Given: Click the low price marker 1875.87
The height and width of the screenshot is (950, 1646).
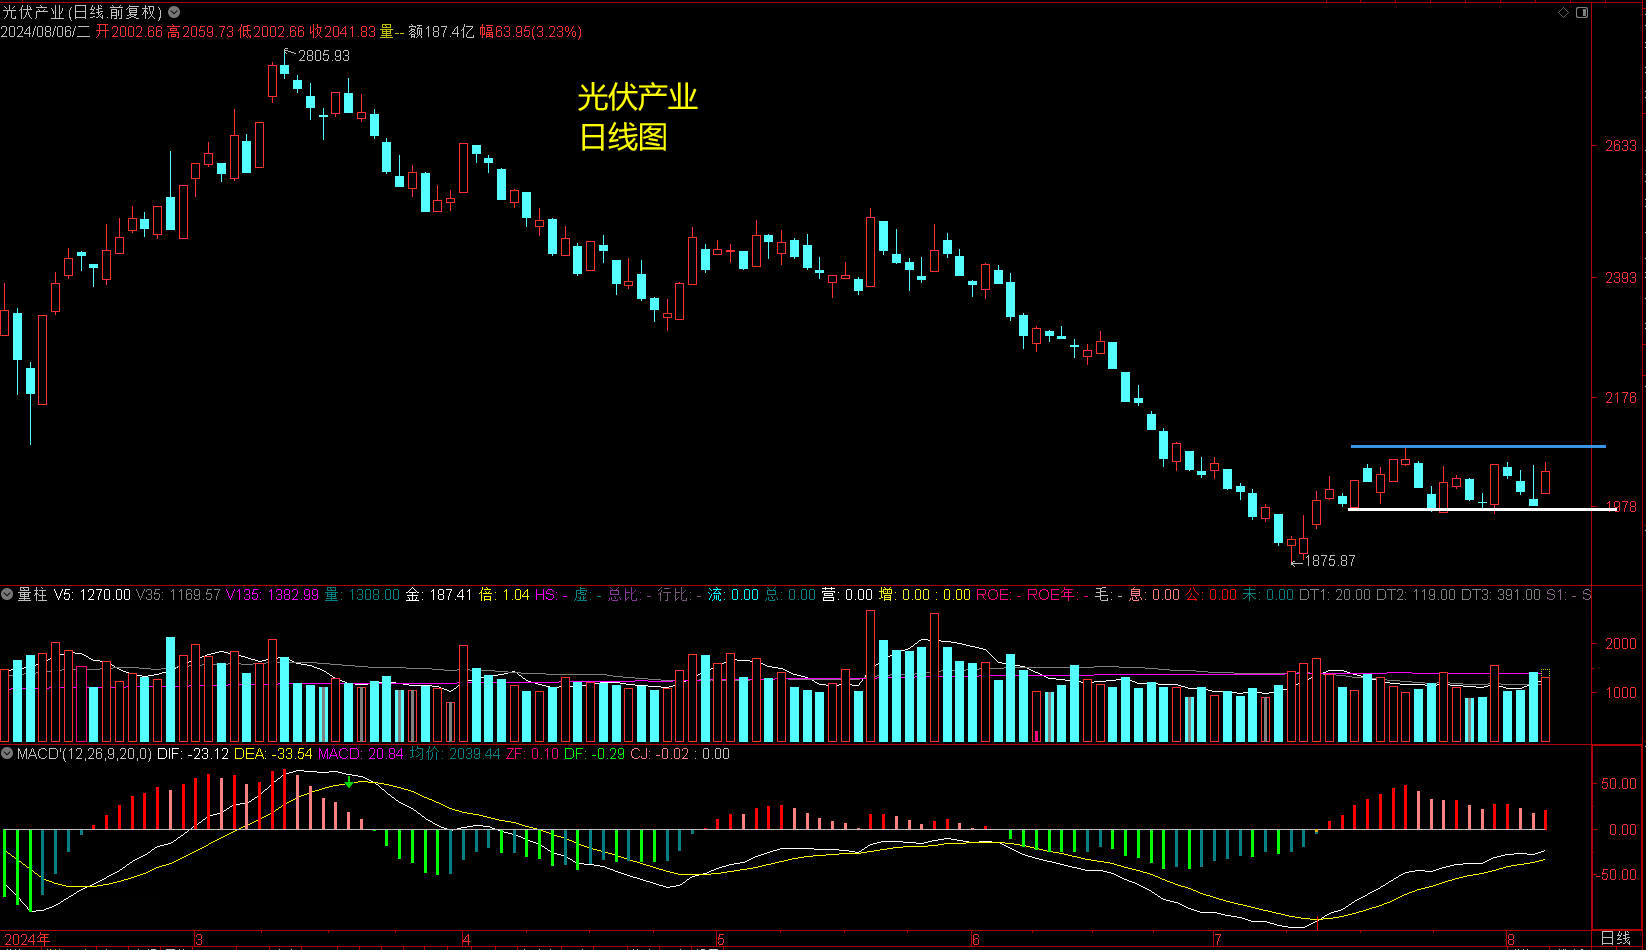Looking at the screenshot, I should 1330,561.
